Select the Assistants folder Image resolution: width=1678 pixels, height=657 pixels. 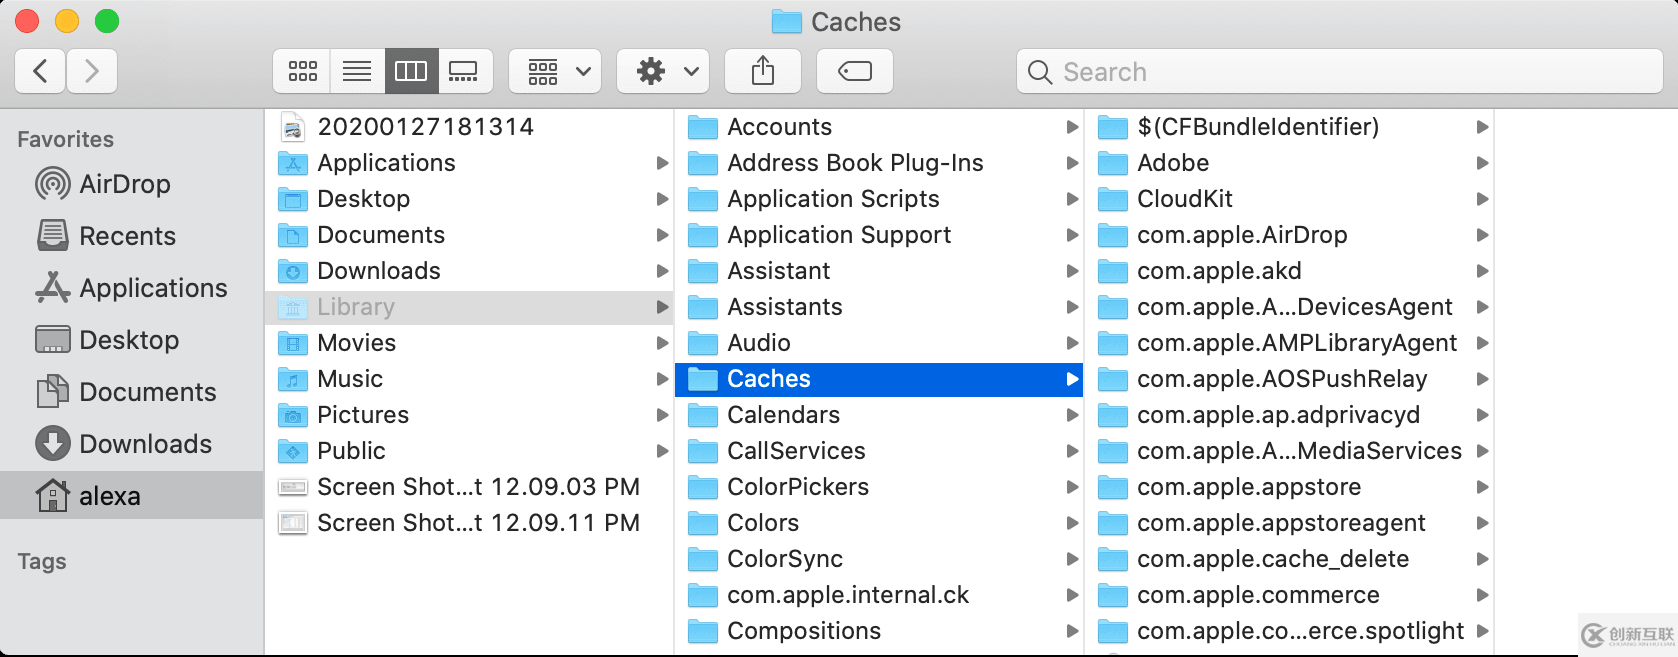click(x=880, y=307)
